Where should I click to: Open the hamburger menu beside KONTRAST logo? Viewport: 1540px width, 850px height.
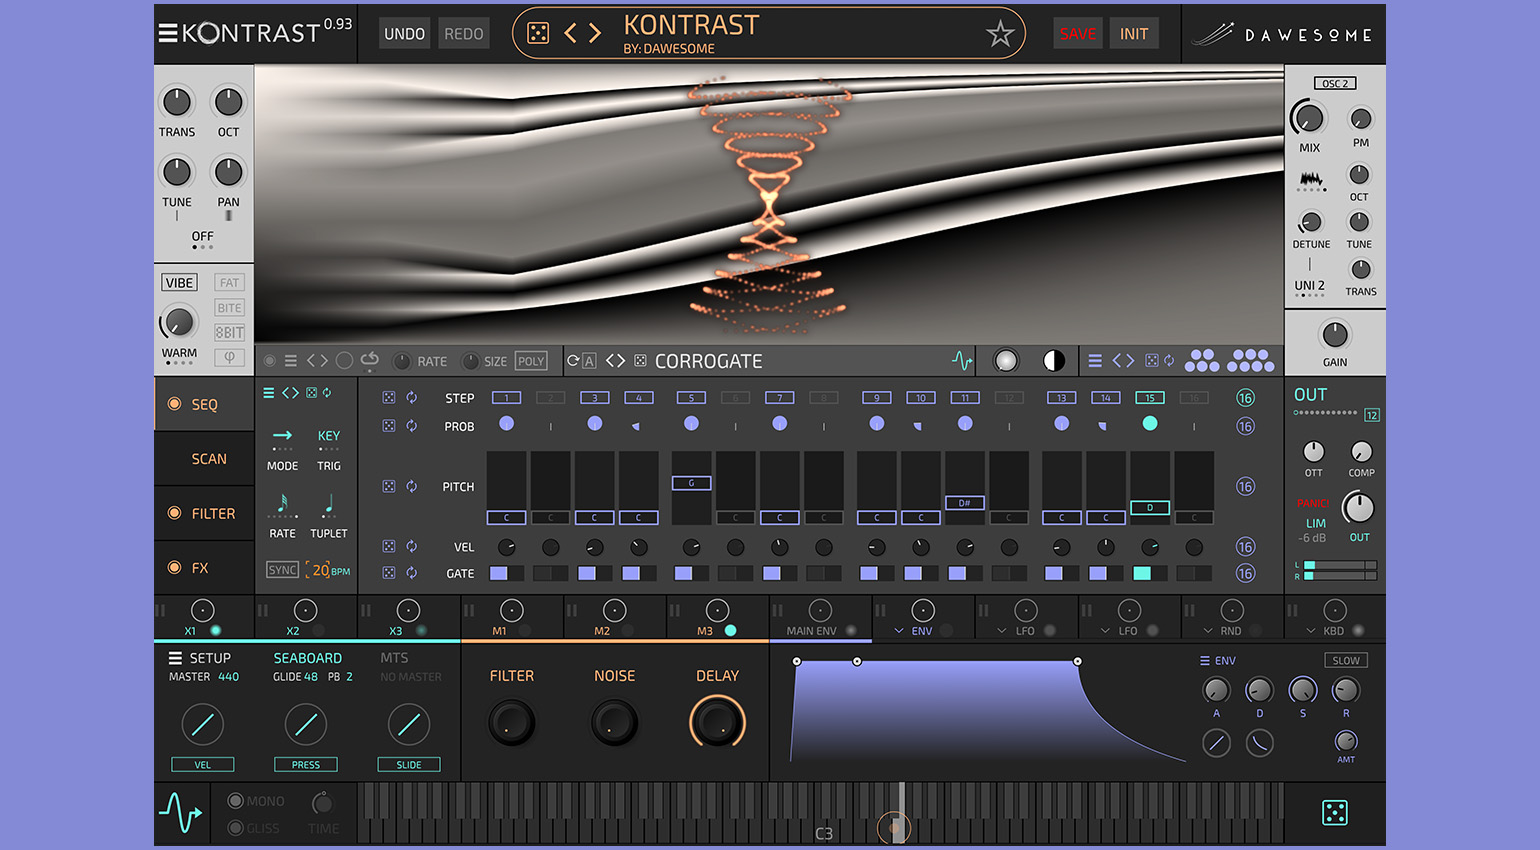tap(167, 33)
